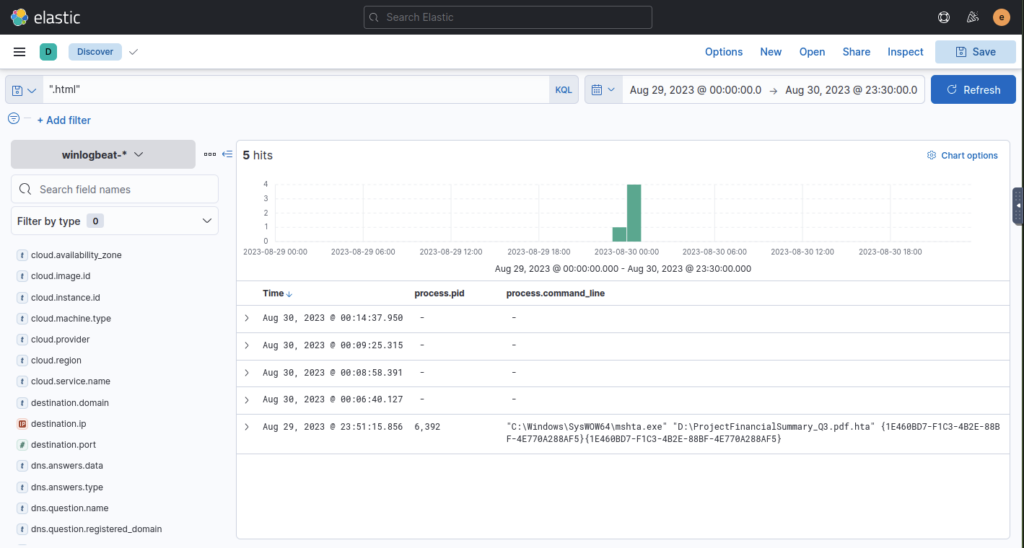1024x548 pixels.
Task: Click the process.pid column header
Action: click(439, 293)
